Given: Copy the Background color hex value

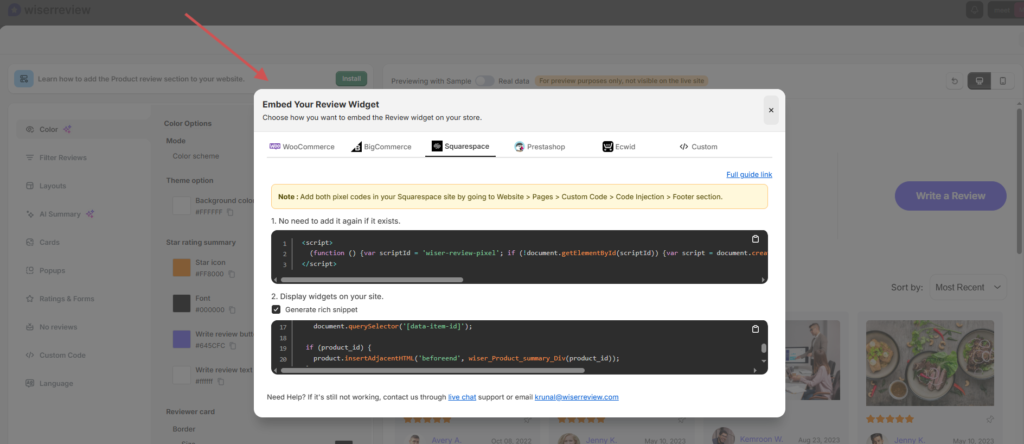Looking at the screenshot, I should (x=230, y=212).
